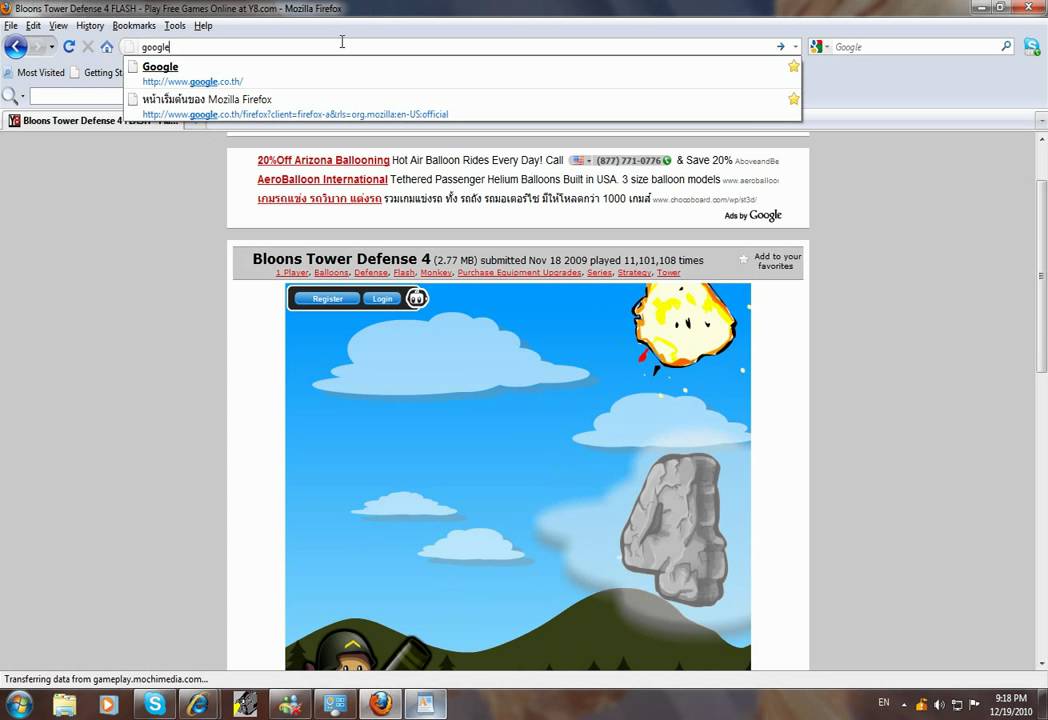Click the Register button in the game
Viewport: 1048px width, 720px height.
pos(328,299)
